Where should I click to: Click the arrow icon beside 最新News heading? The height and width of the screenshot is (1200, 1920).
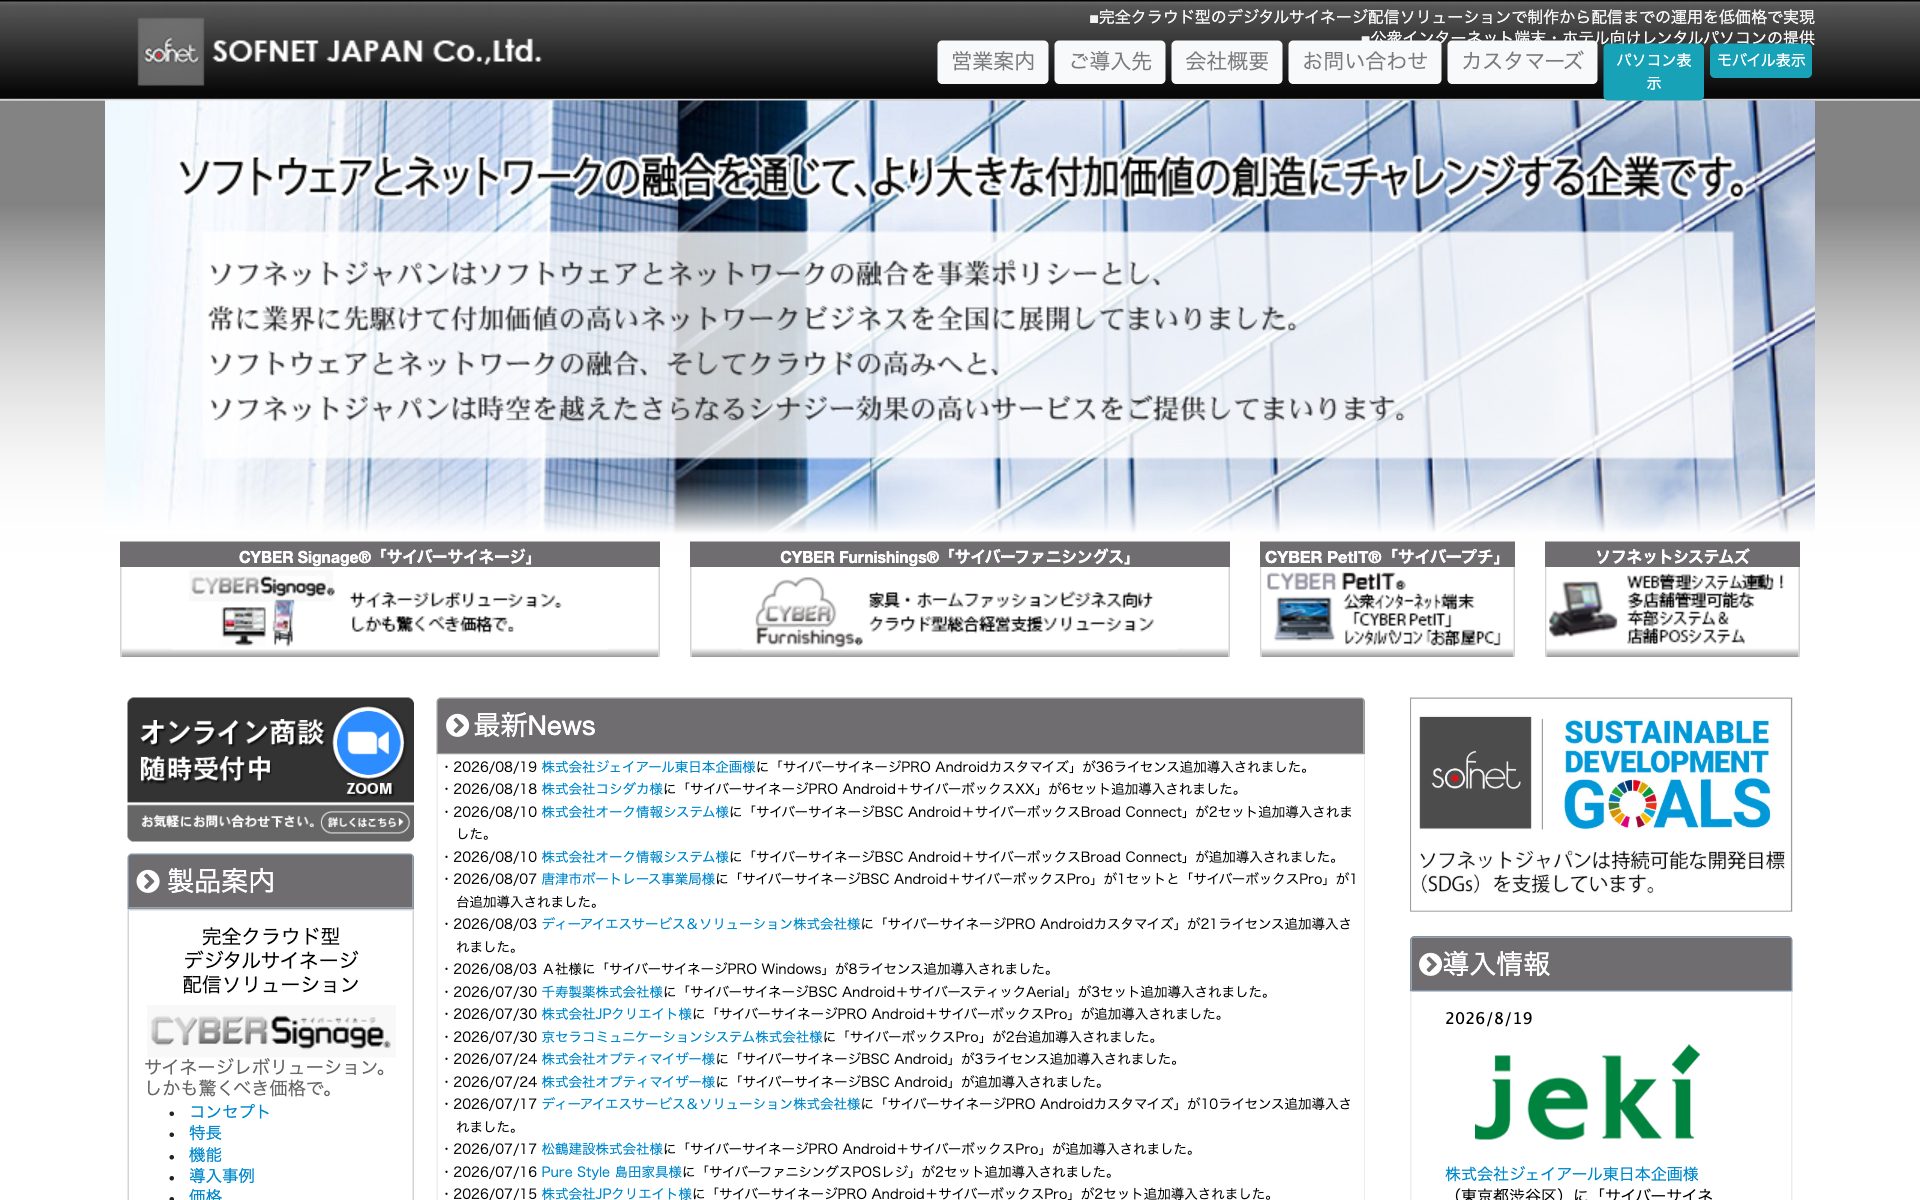pyautogui.click(x=457, y=726)
